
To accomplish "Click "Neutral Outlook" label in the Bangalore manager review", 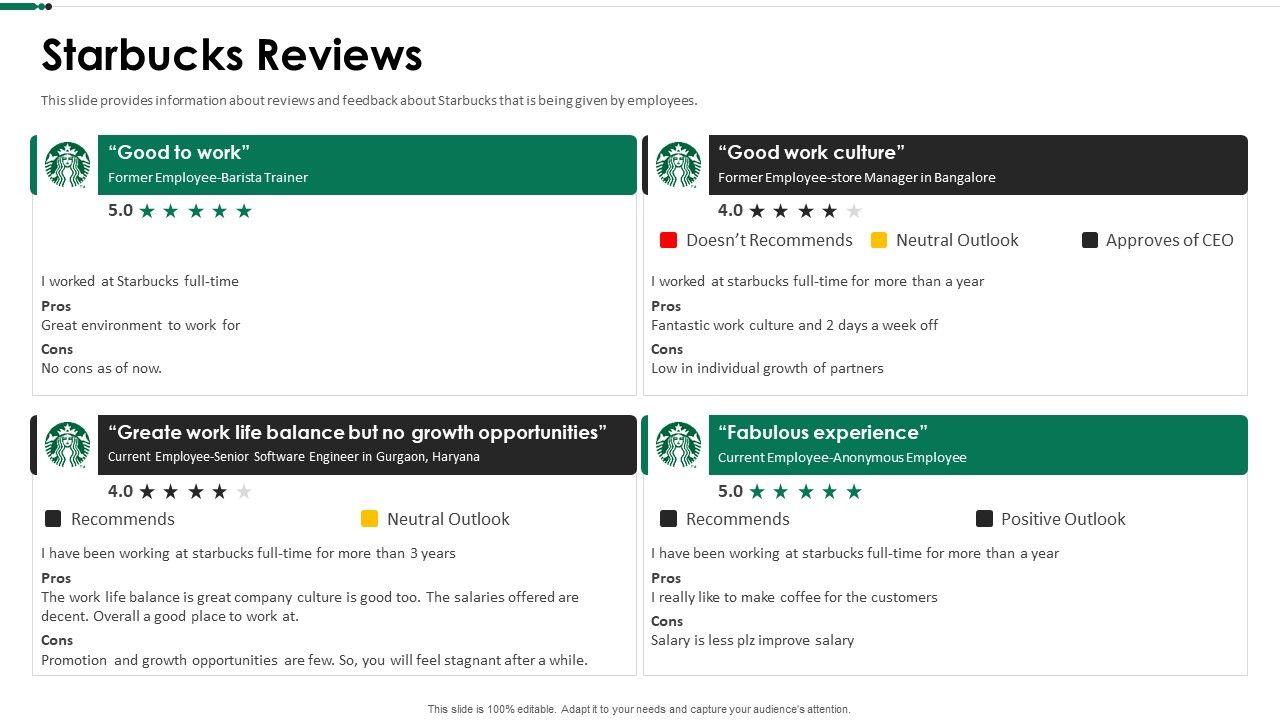I will click(x=957, y=240).
